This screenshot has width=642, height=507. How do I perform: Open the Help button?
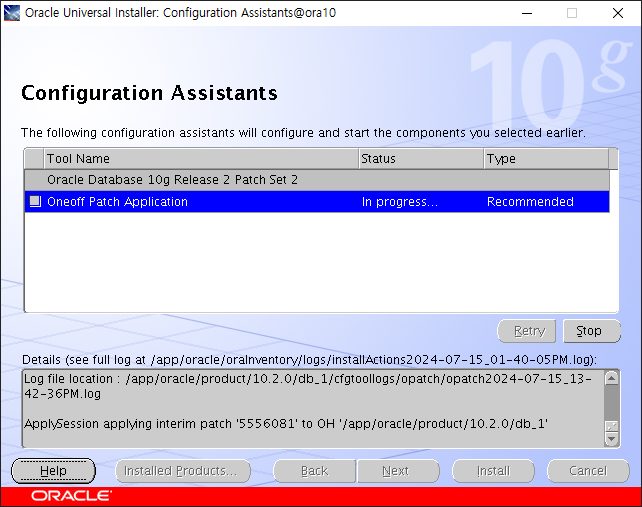point(53,471)
